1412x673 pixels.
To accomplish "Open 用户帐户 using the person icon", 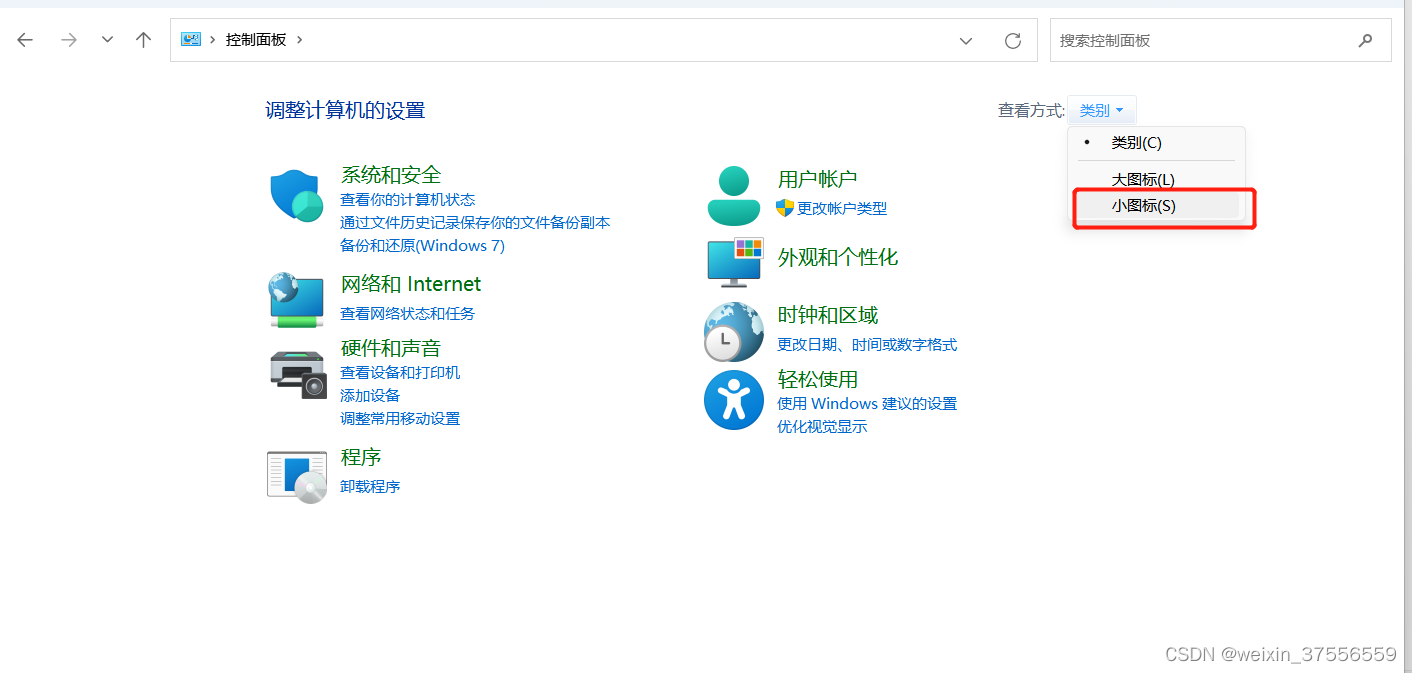I will (x=734, y=193).
